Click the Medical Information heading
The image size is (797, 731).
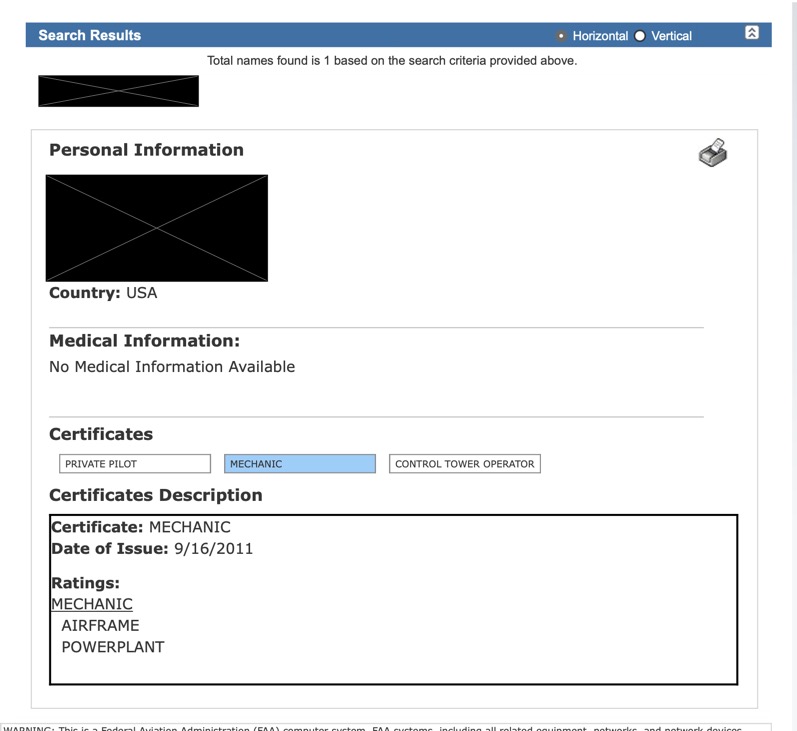coord(144,341)
